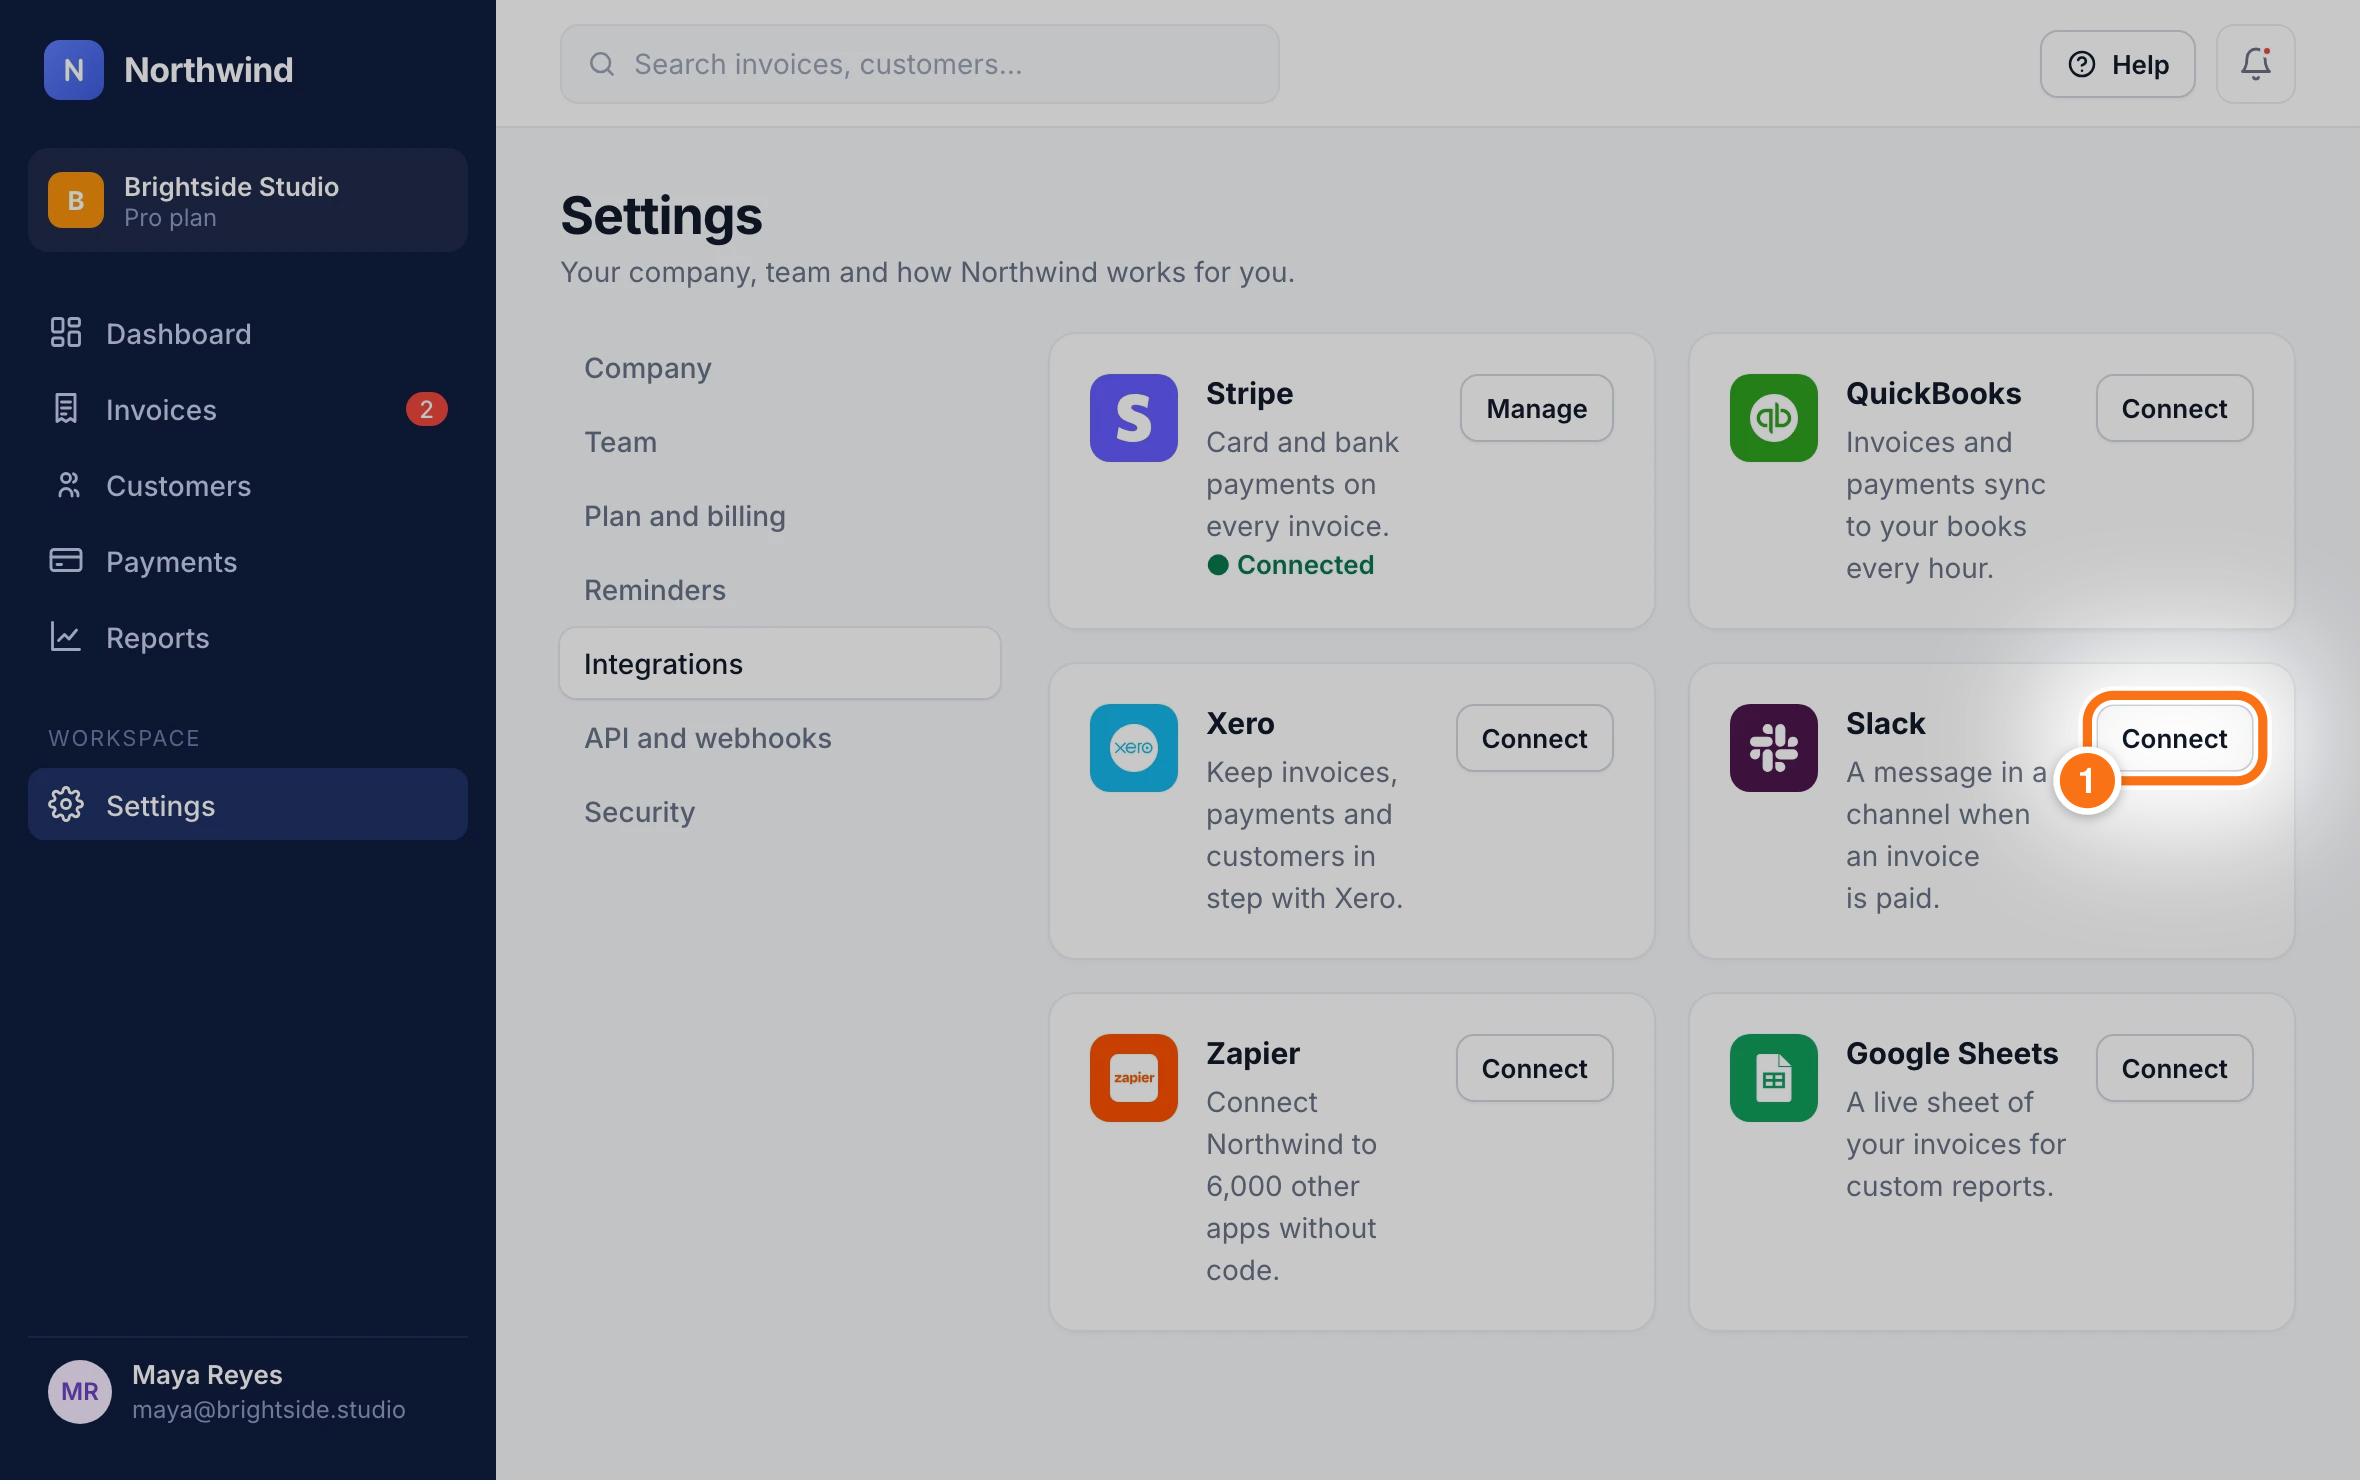
Task: Click the MR user avatar
Action: click(80, 1391)
